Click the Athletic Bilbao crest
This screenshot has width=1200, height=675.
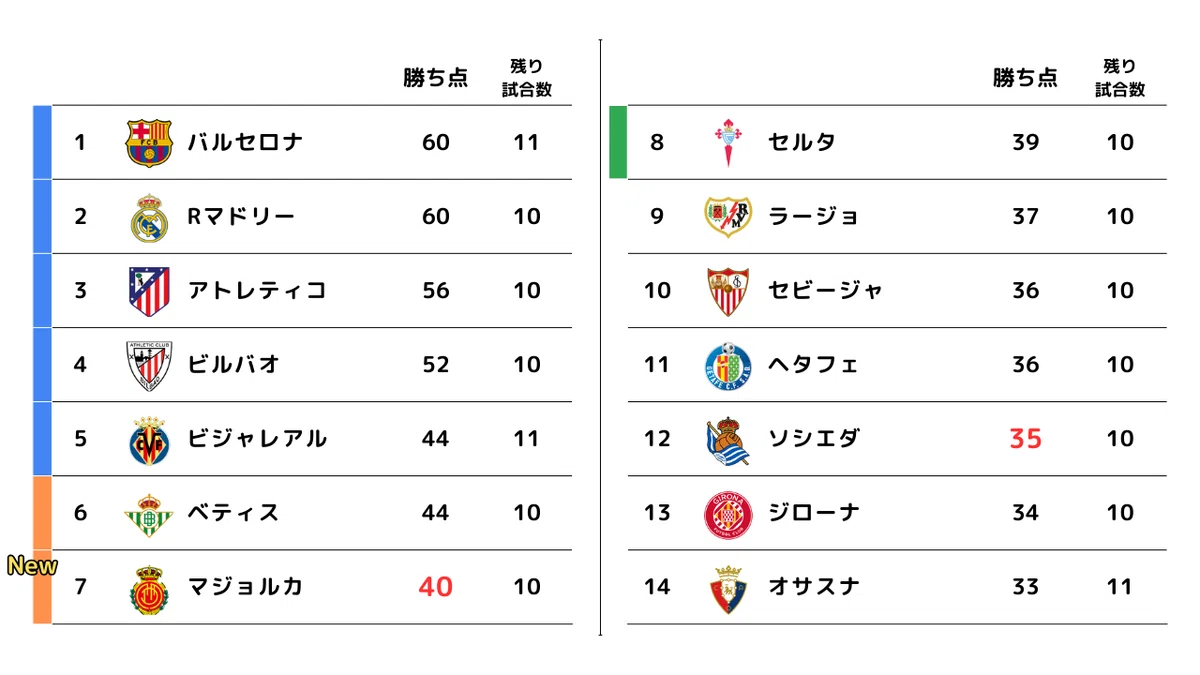point(149,365)
